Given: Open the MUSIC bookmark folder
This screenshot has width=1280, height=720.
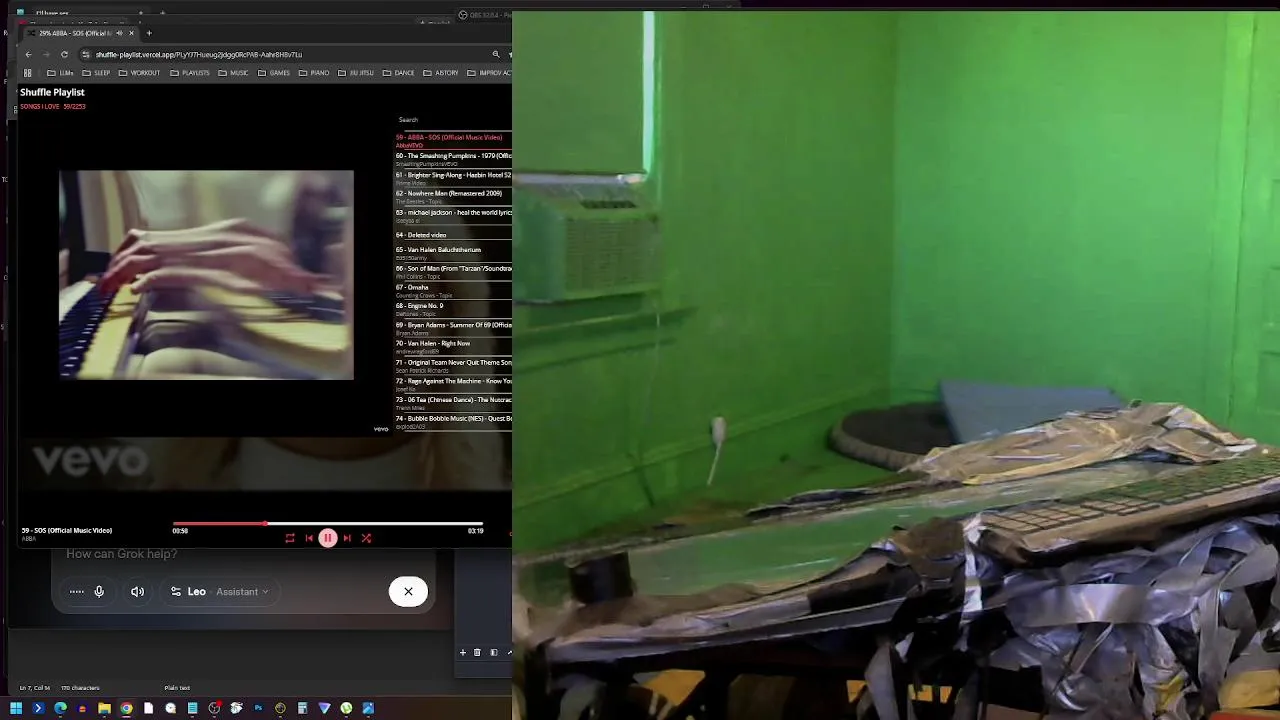Looking at the screenshot, I should (233, 73).
